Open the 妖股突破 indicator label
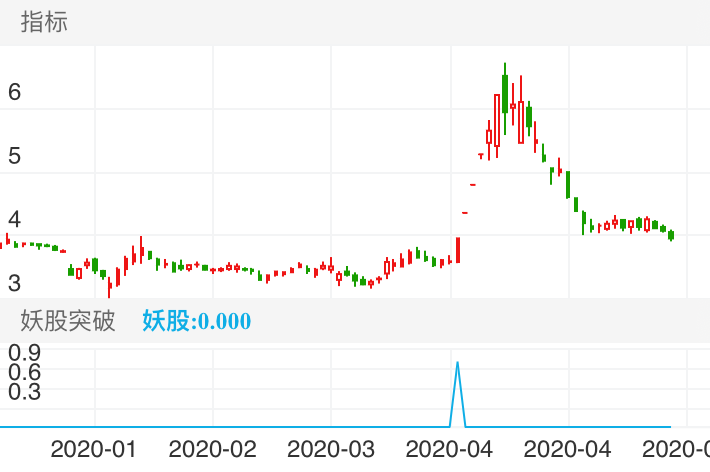 [69, 321]
